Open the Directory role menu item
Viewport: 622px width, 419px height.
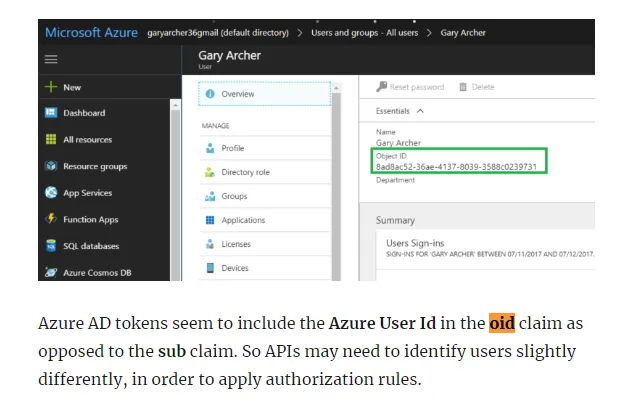(265, 172)
